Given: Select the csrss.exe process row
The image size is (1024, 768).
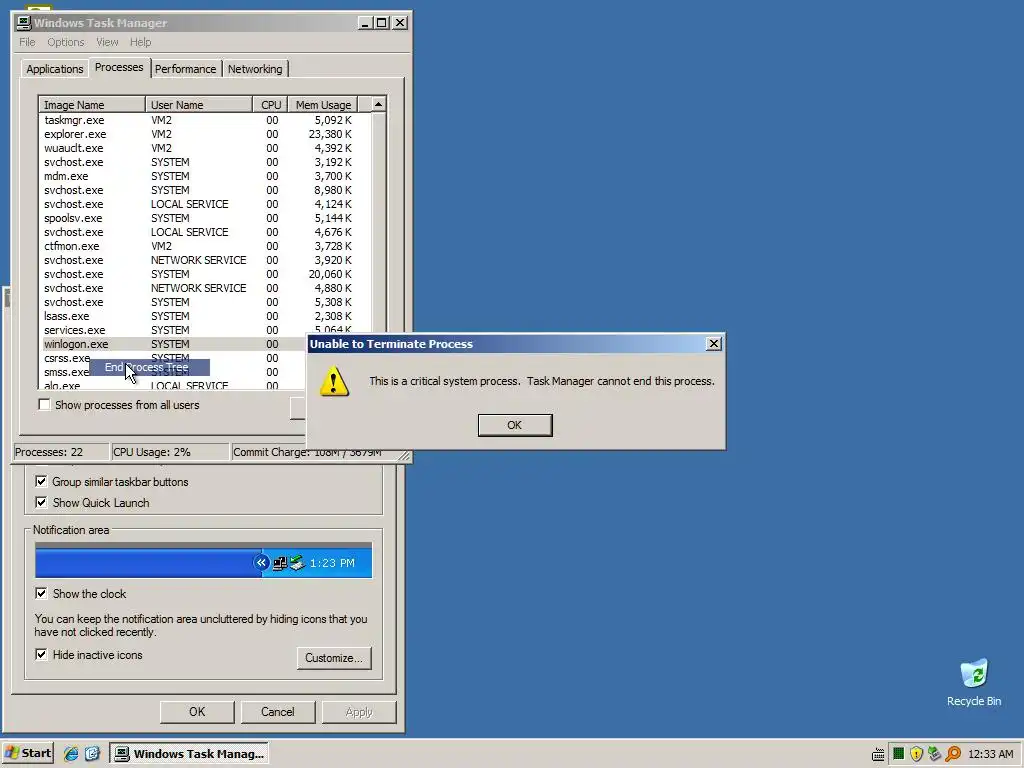Looking at the screenshot, I should pos(174,358).
